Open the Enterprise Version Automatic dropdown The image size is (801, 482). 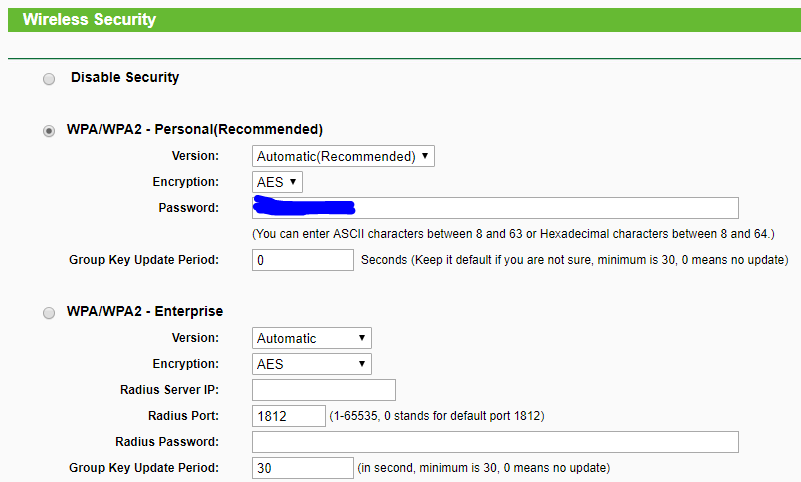tap(312, 338)
